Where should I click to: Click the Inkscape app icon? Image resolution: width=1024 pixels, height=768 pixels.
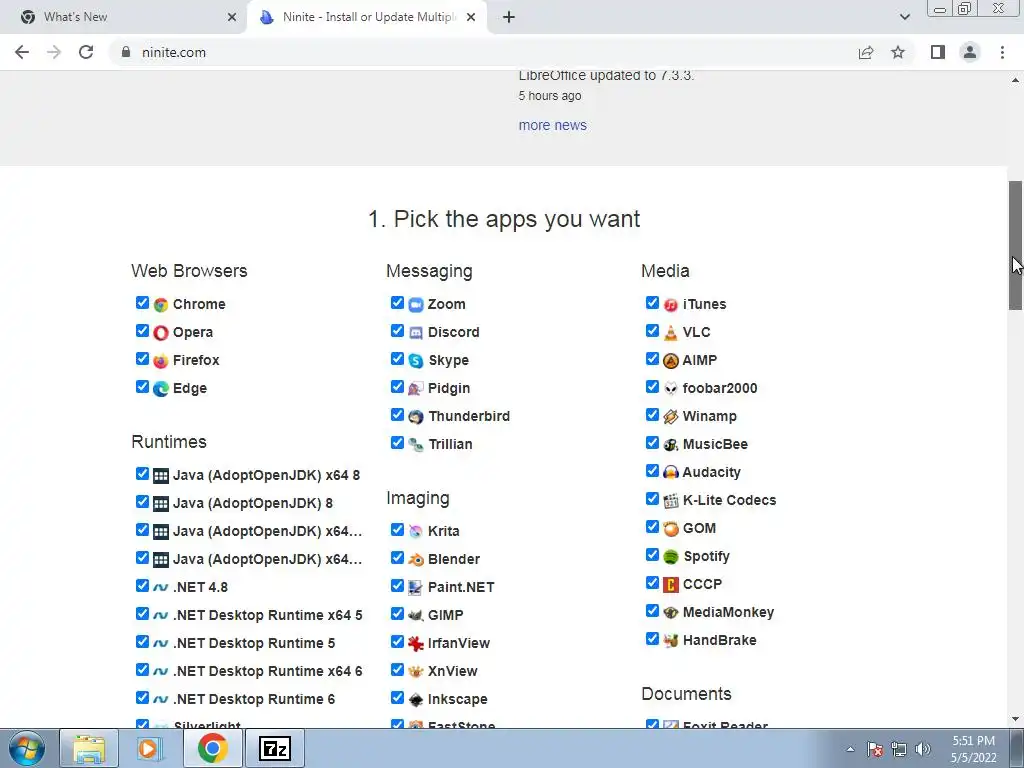tap(416, 700)
